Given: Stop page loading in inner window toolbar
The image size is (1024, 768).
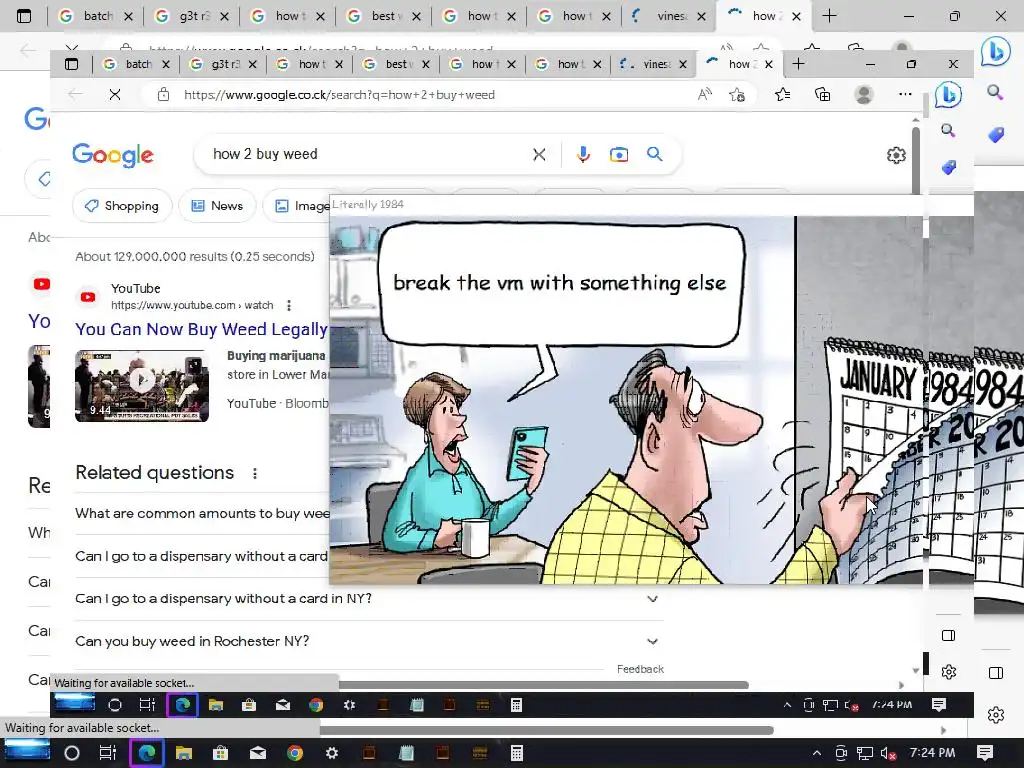Looking at the screenshot, I should 115,95.
